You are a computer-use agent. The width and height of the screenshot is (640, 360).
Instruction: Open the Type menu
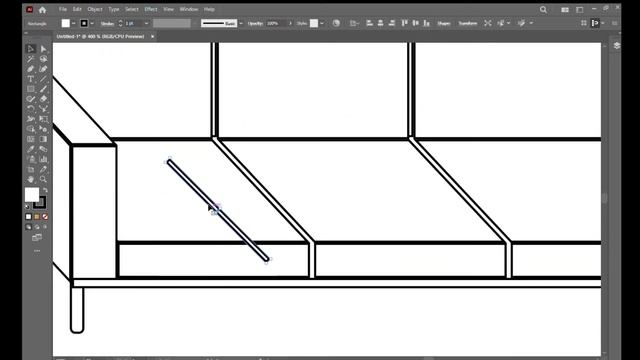pyautogui.click(x=113, y=9)
